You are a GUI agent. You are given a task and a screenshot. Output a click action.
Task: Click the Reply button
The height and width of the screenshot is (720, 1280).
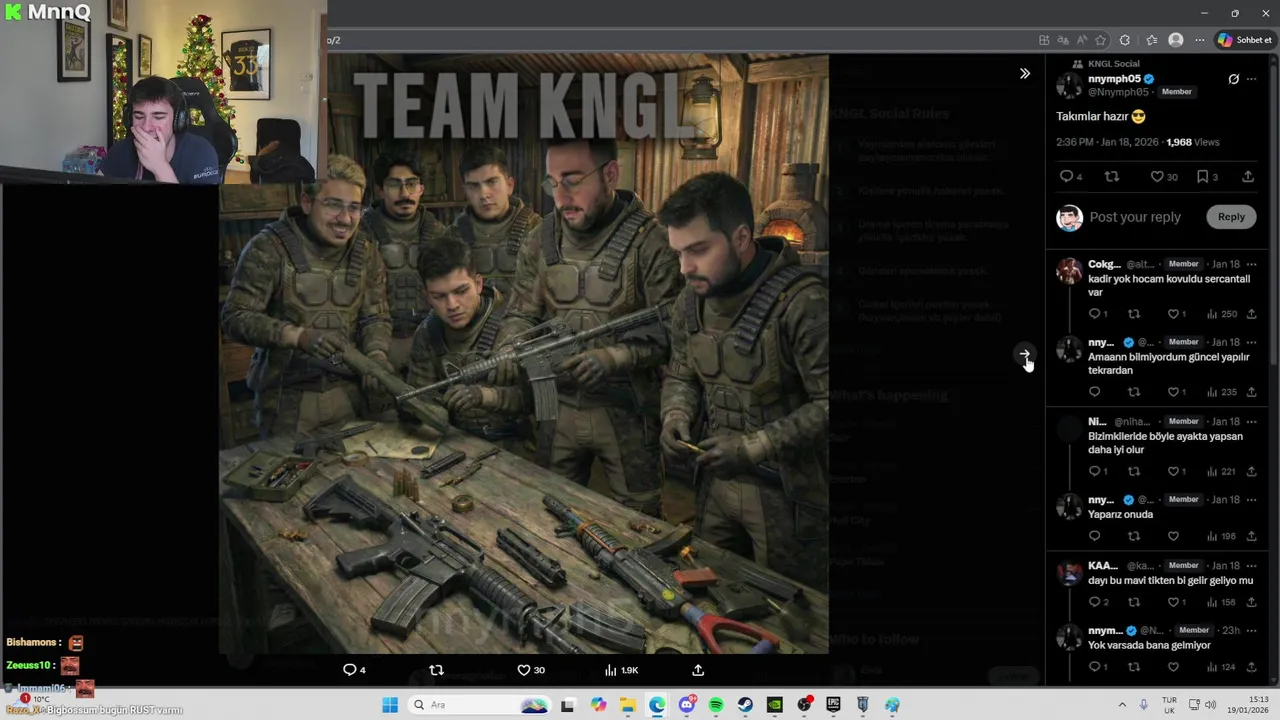coord(1231,217)
